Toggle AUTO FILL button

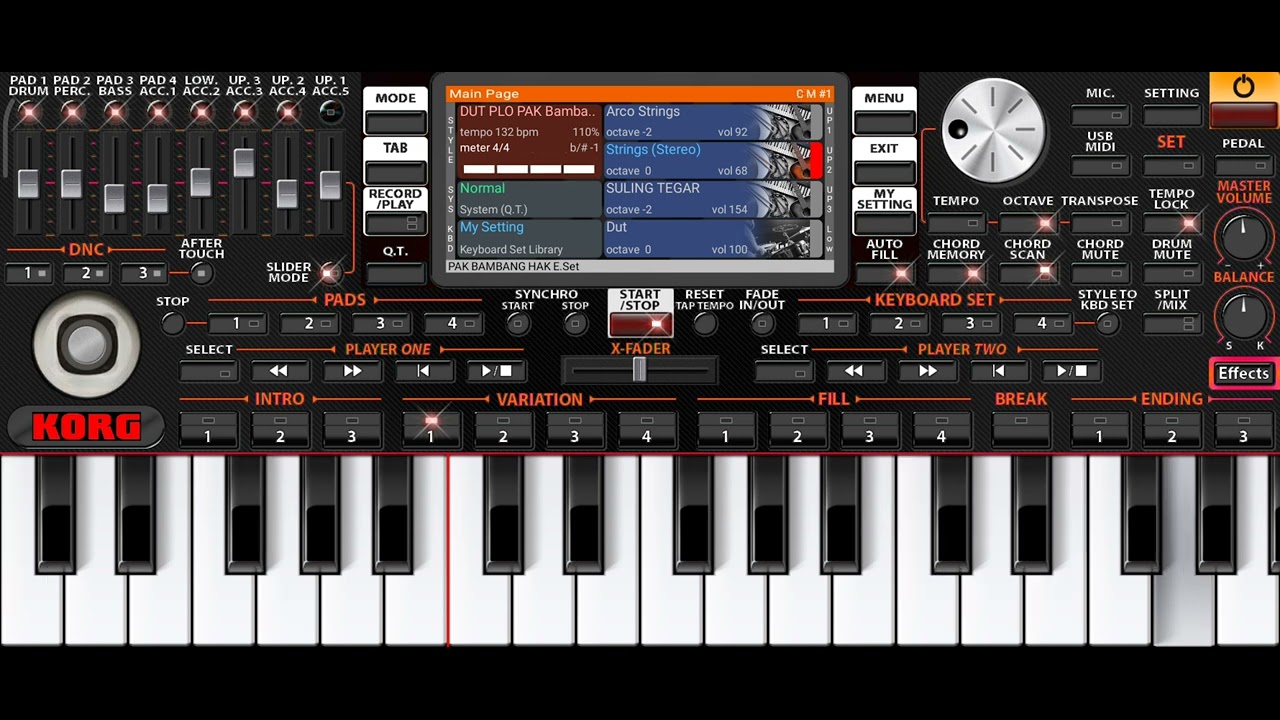[x=884, y=273]
